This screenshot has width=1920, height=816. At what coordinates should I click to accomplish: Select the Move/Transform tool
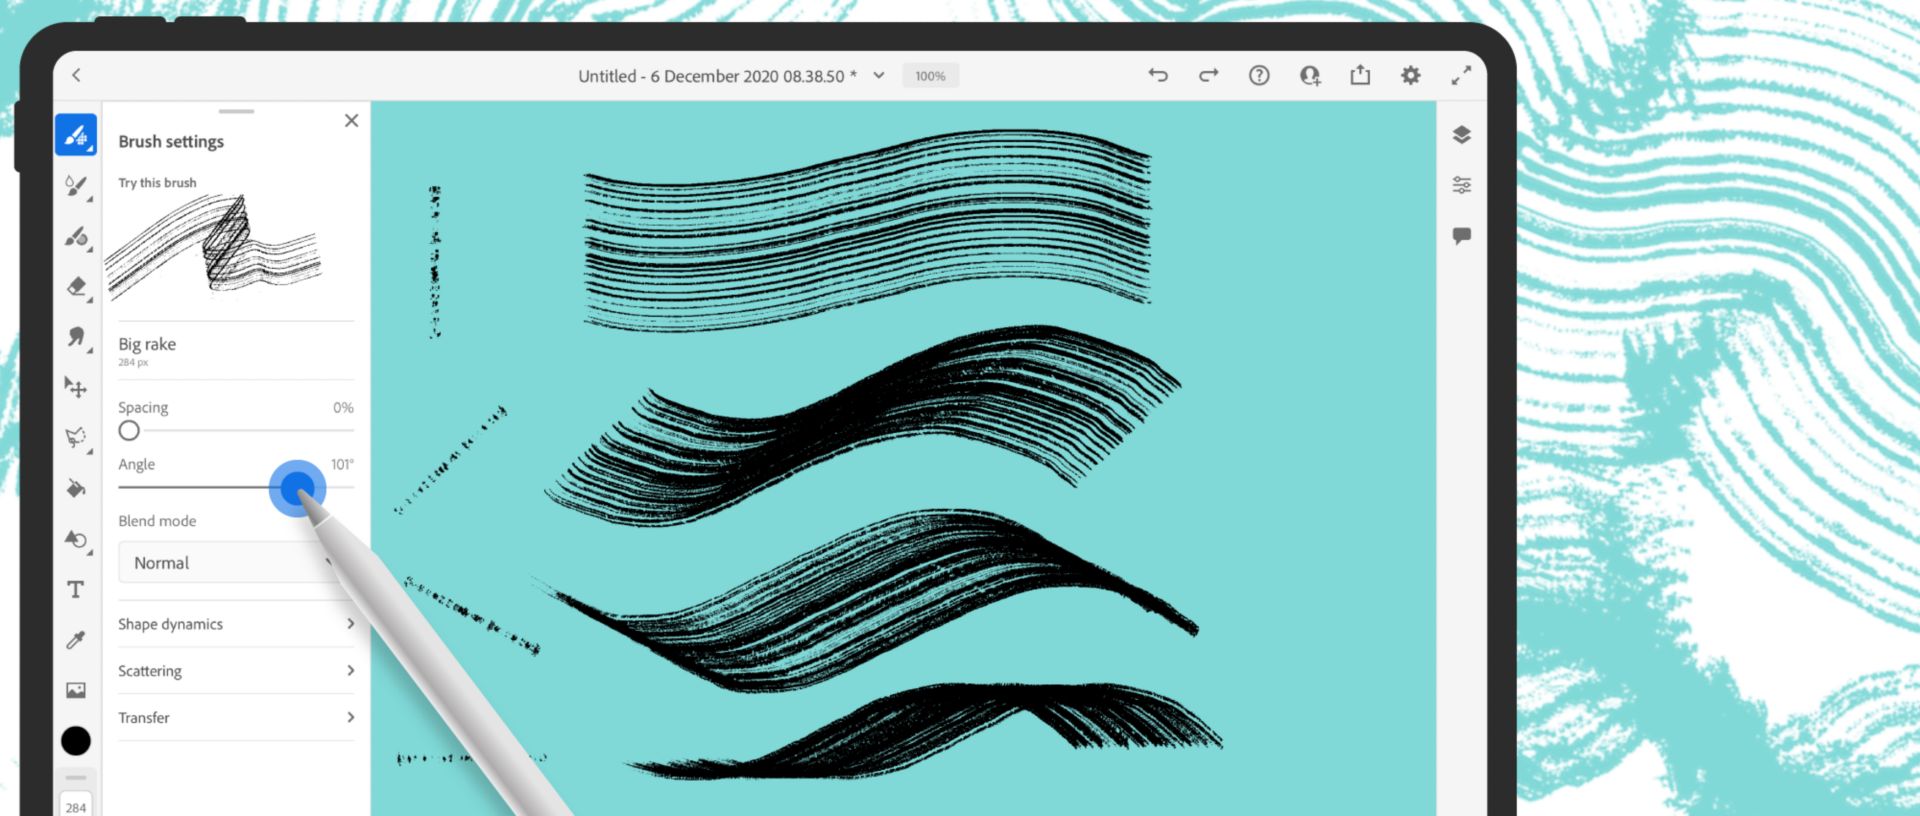tap(76, 387)
